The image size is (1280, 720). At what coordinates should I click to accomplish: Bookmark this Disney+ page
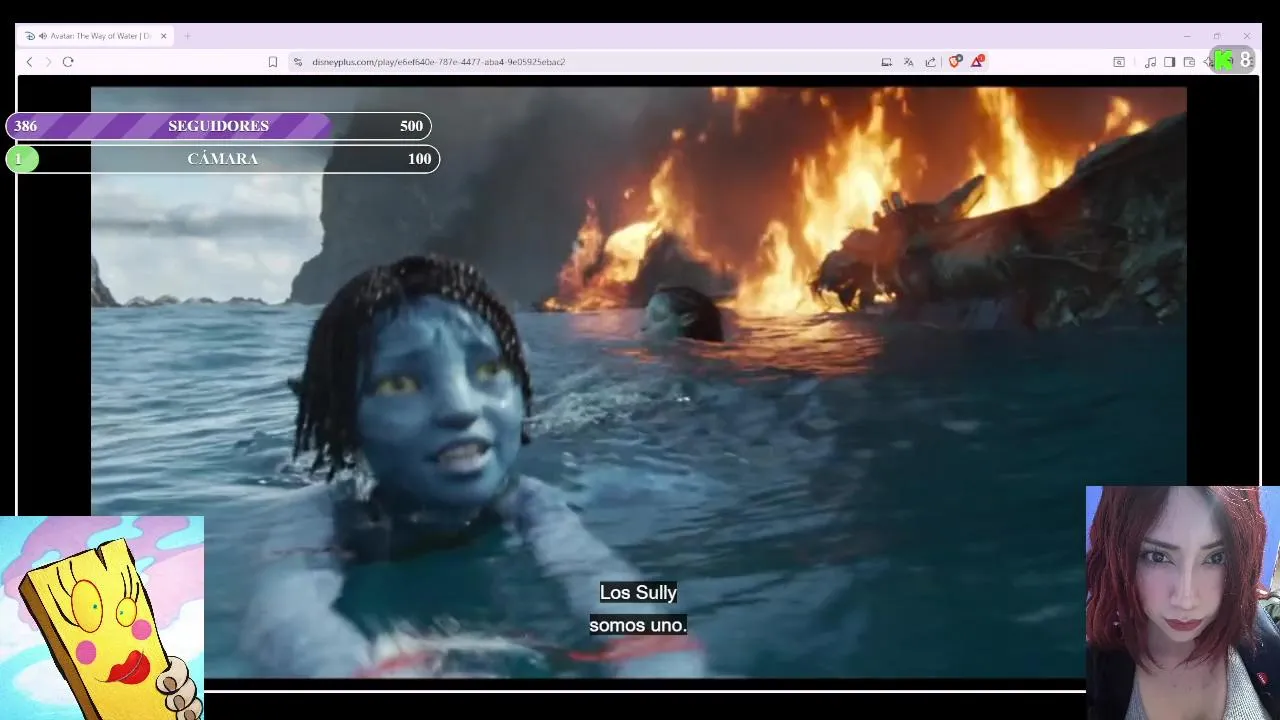272,62
